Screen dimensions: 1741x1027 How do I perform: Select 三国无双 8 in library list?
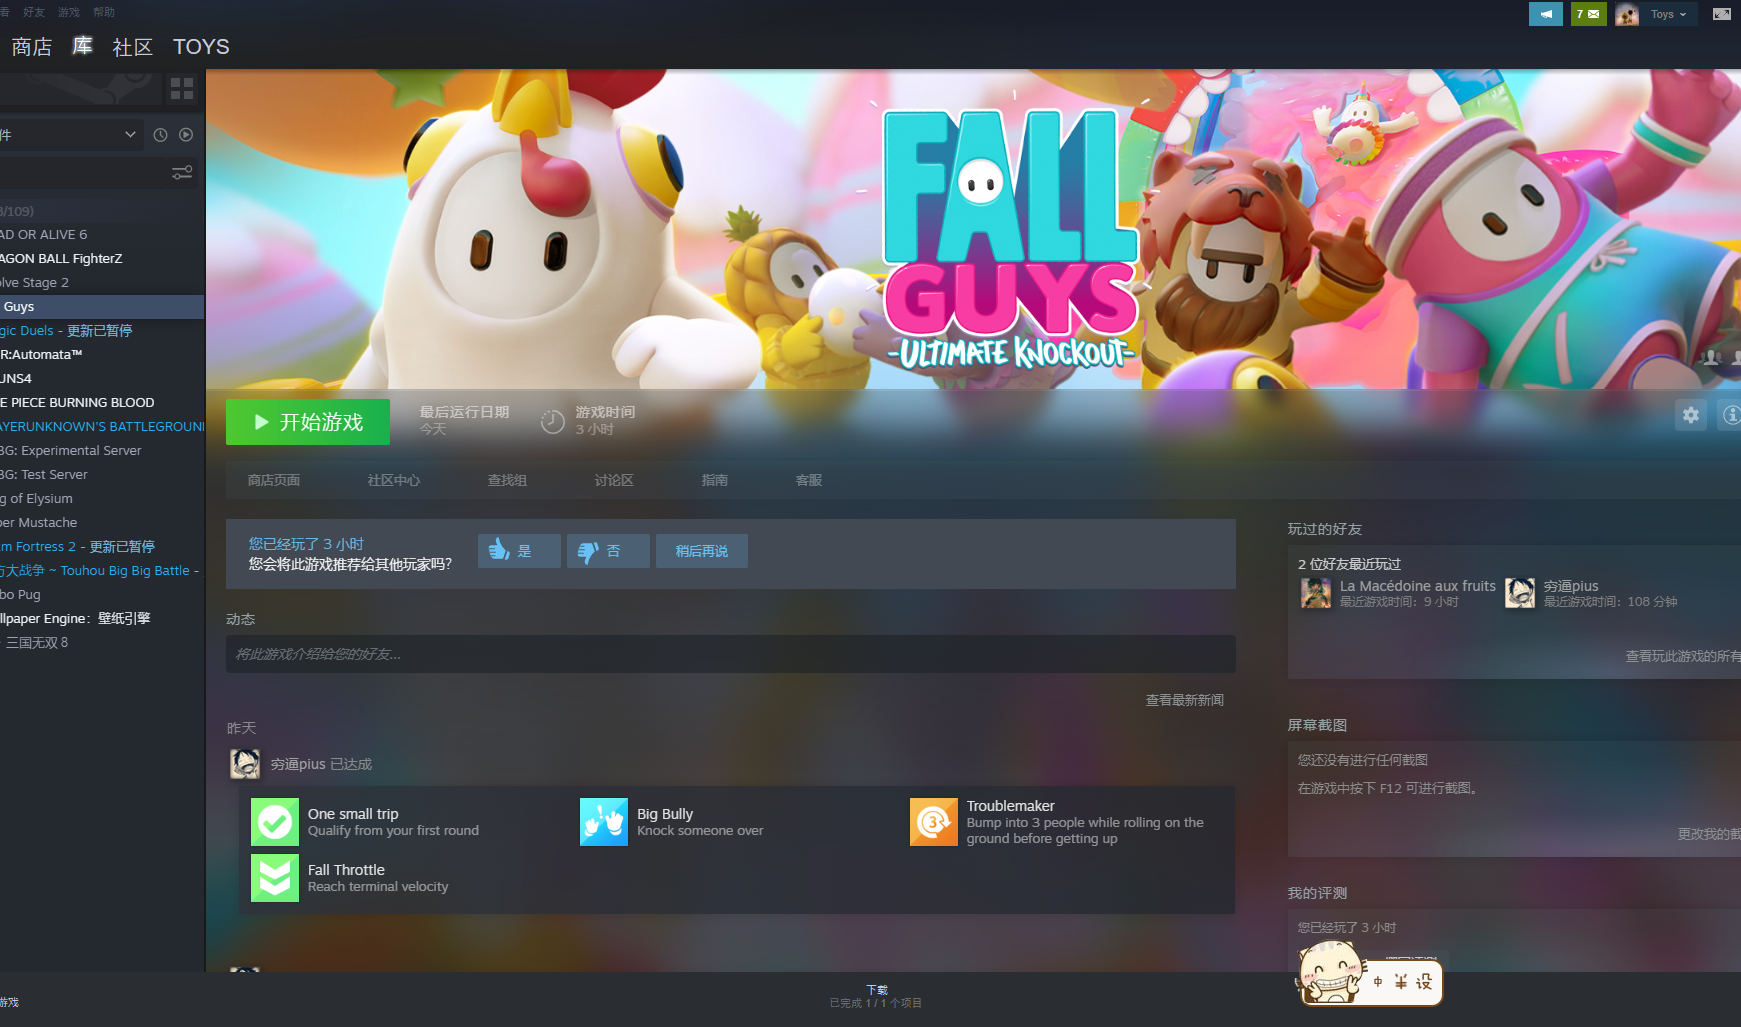[102, 643]
